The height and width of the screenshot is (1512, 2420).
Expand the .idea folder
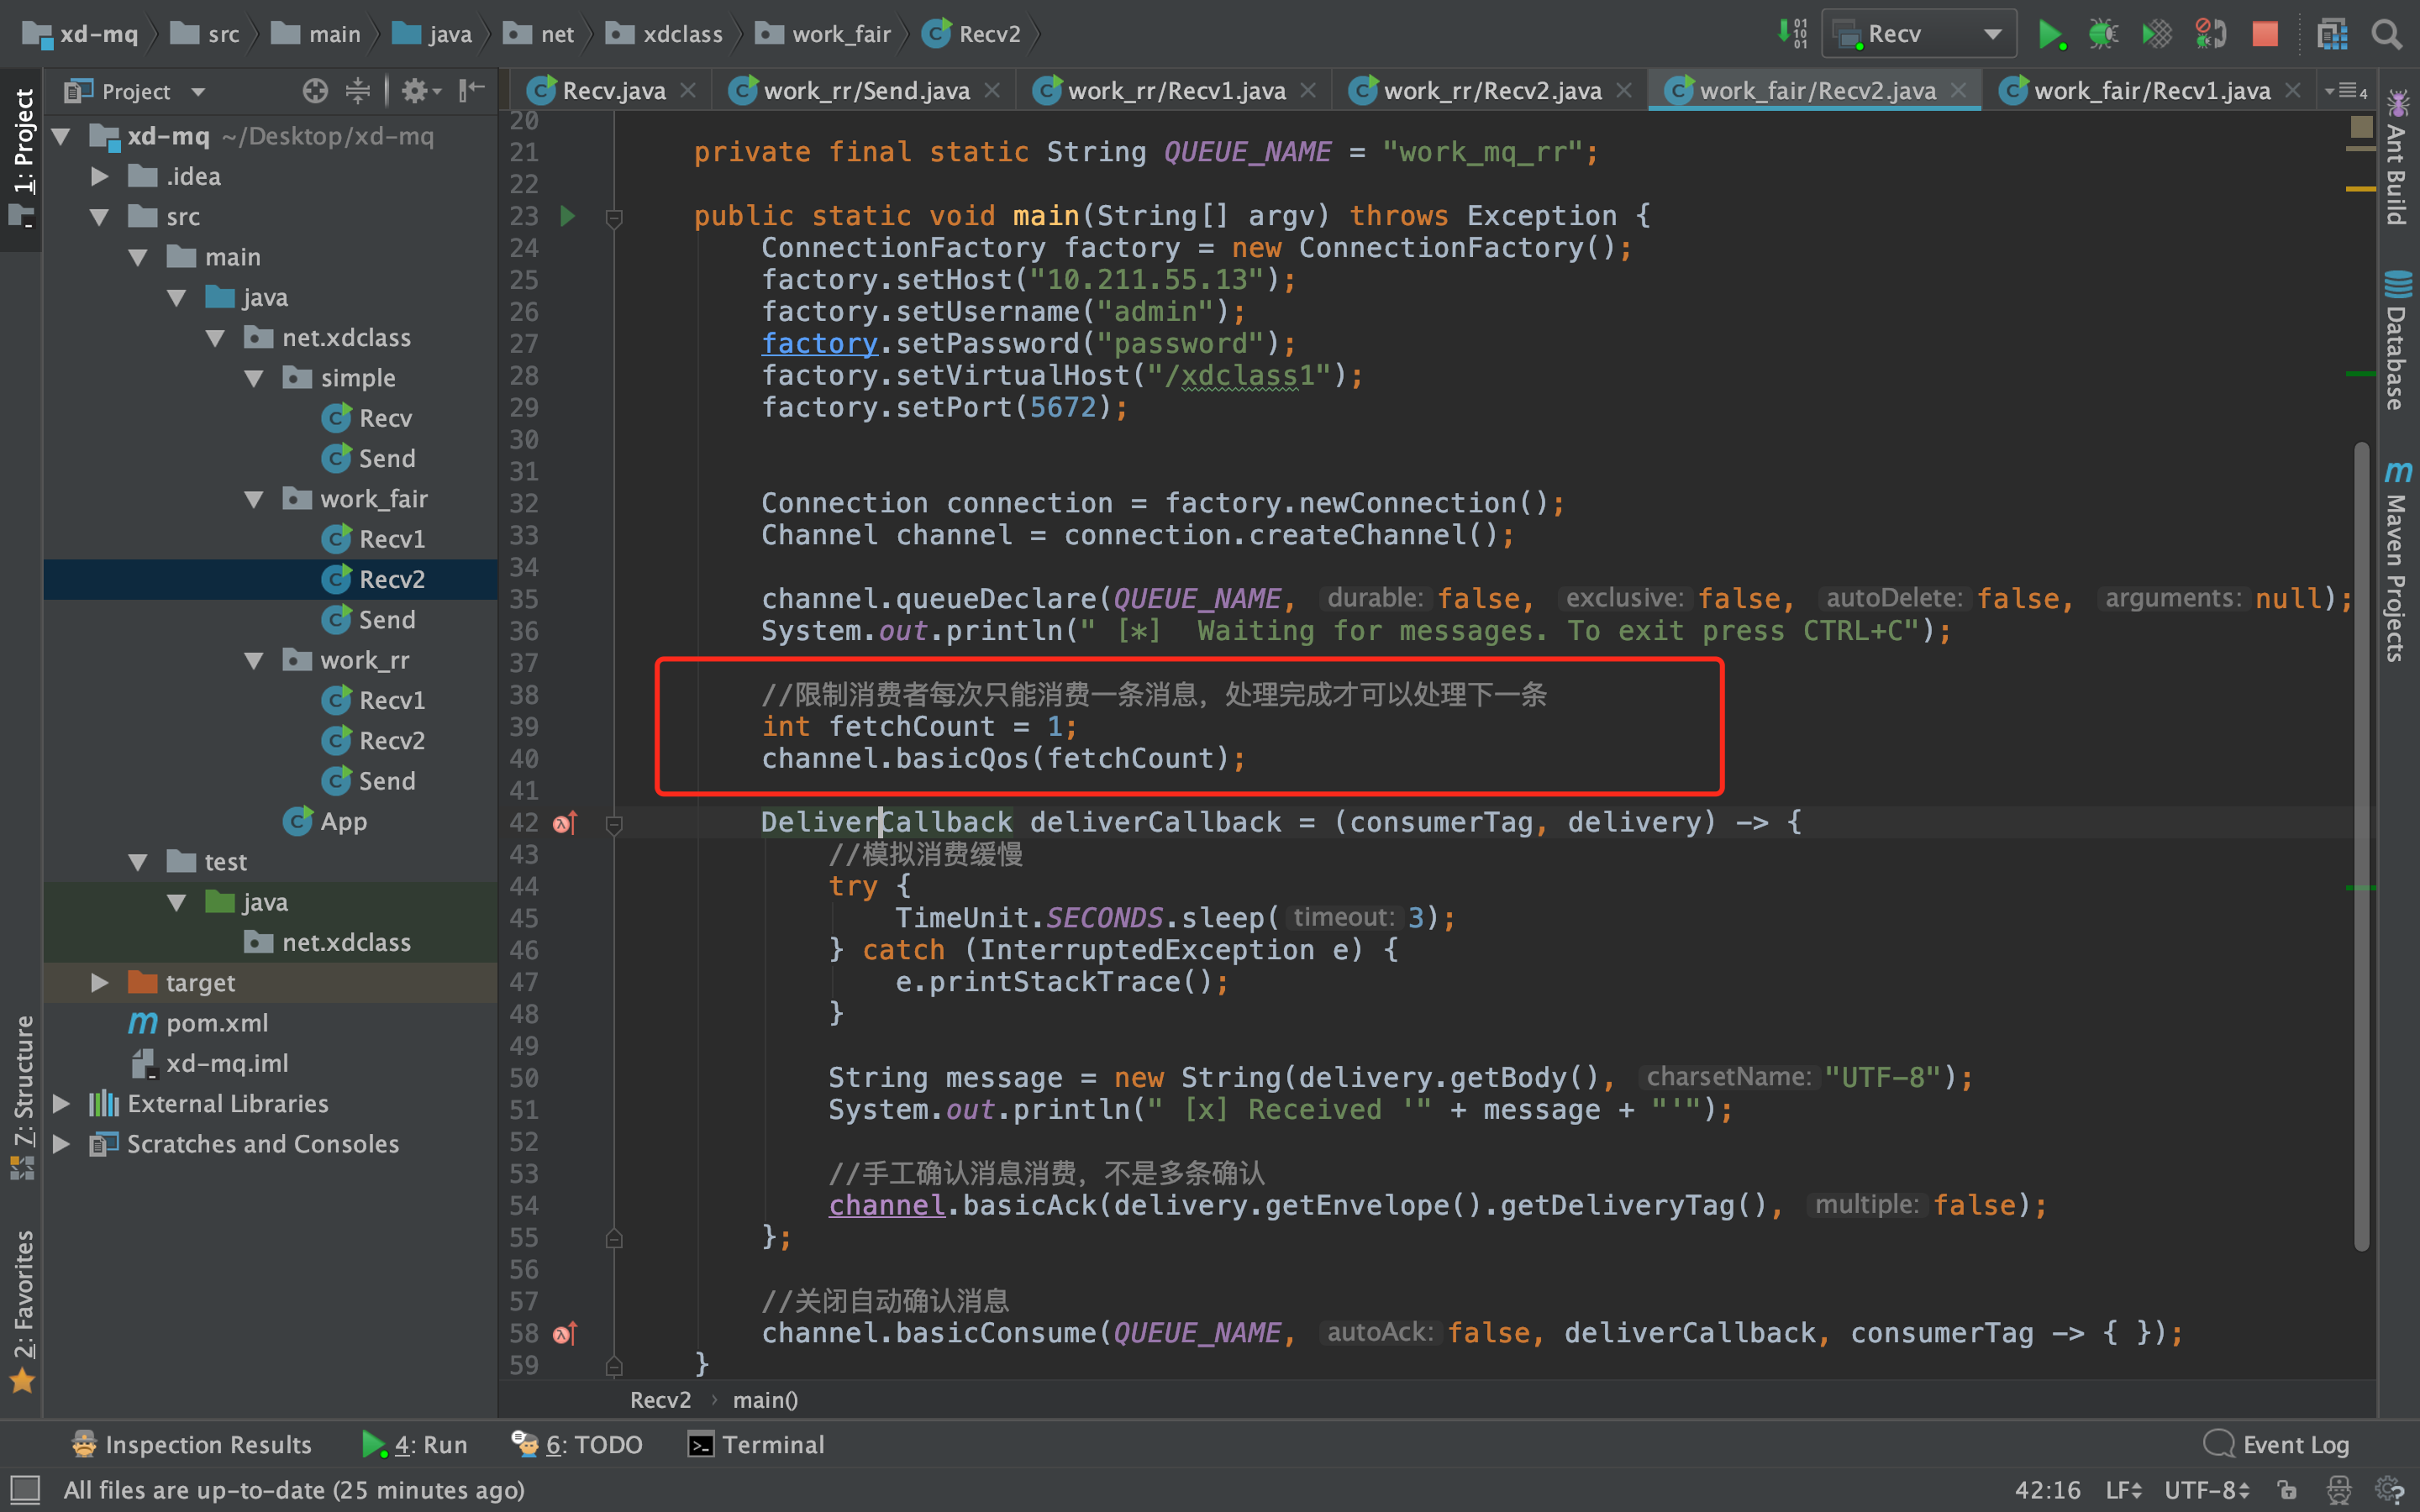pos(99,176)
